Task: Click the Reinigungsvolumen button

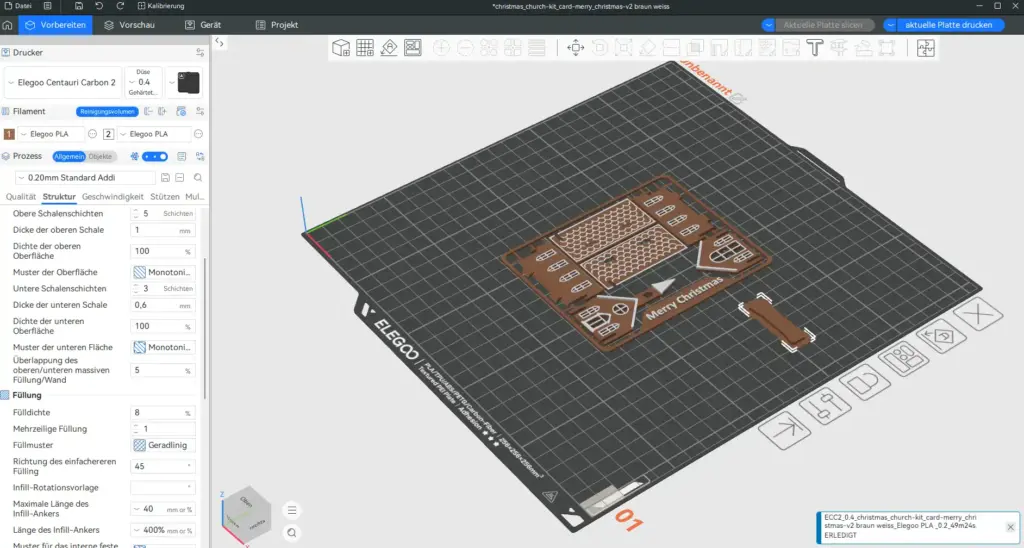Action: [107, 112]
